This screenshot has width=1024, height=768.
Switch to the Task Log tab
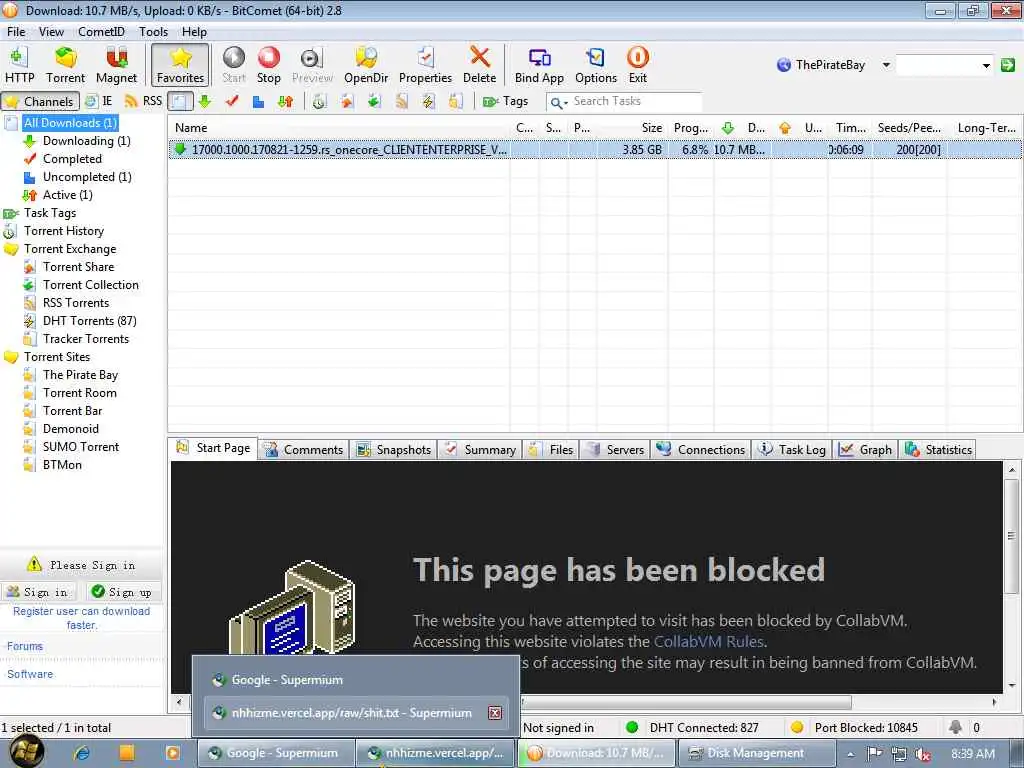click(792, 449)
